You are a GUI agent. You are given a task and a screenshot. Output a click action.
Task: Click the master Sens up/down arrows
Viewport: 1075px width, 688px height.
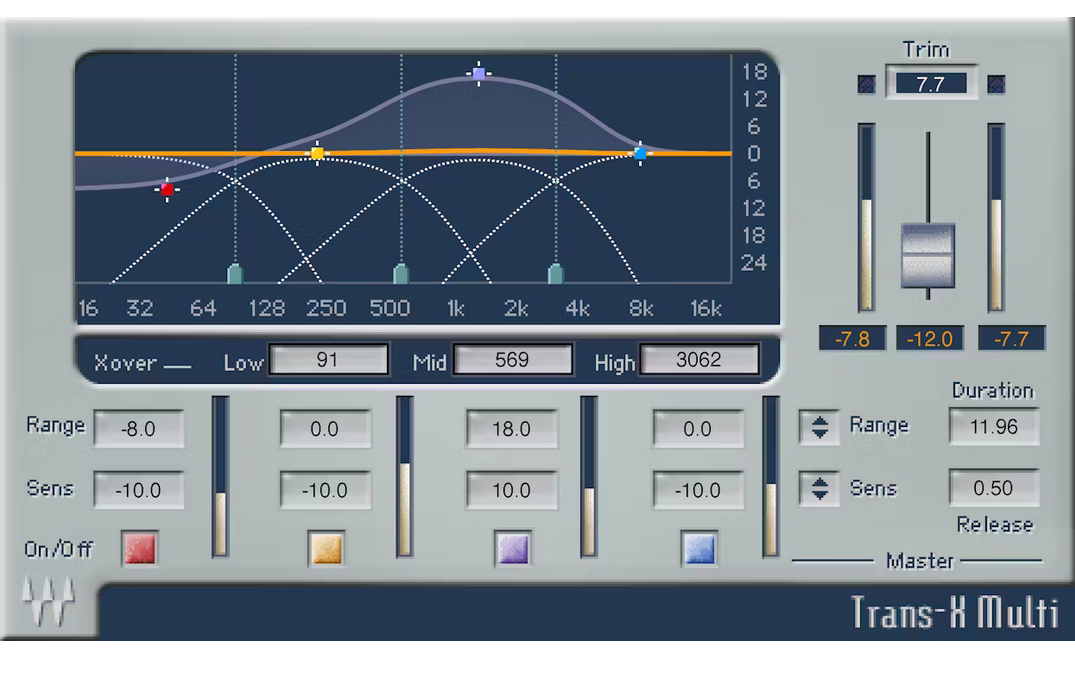pyautogui.click(x=819, y=489)
